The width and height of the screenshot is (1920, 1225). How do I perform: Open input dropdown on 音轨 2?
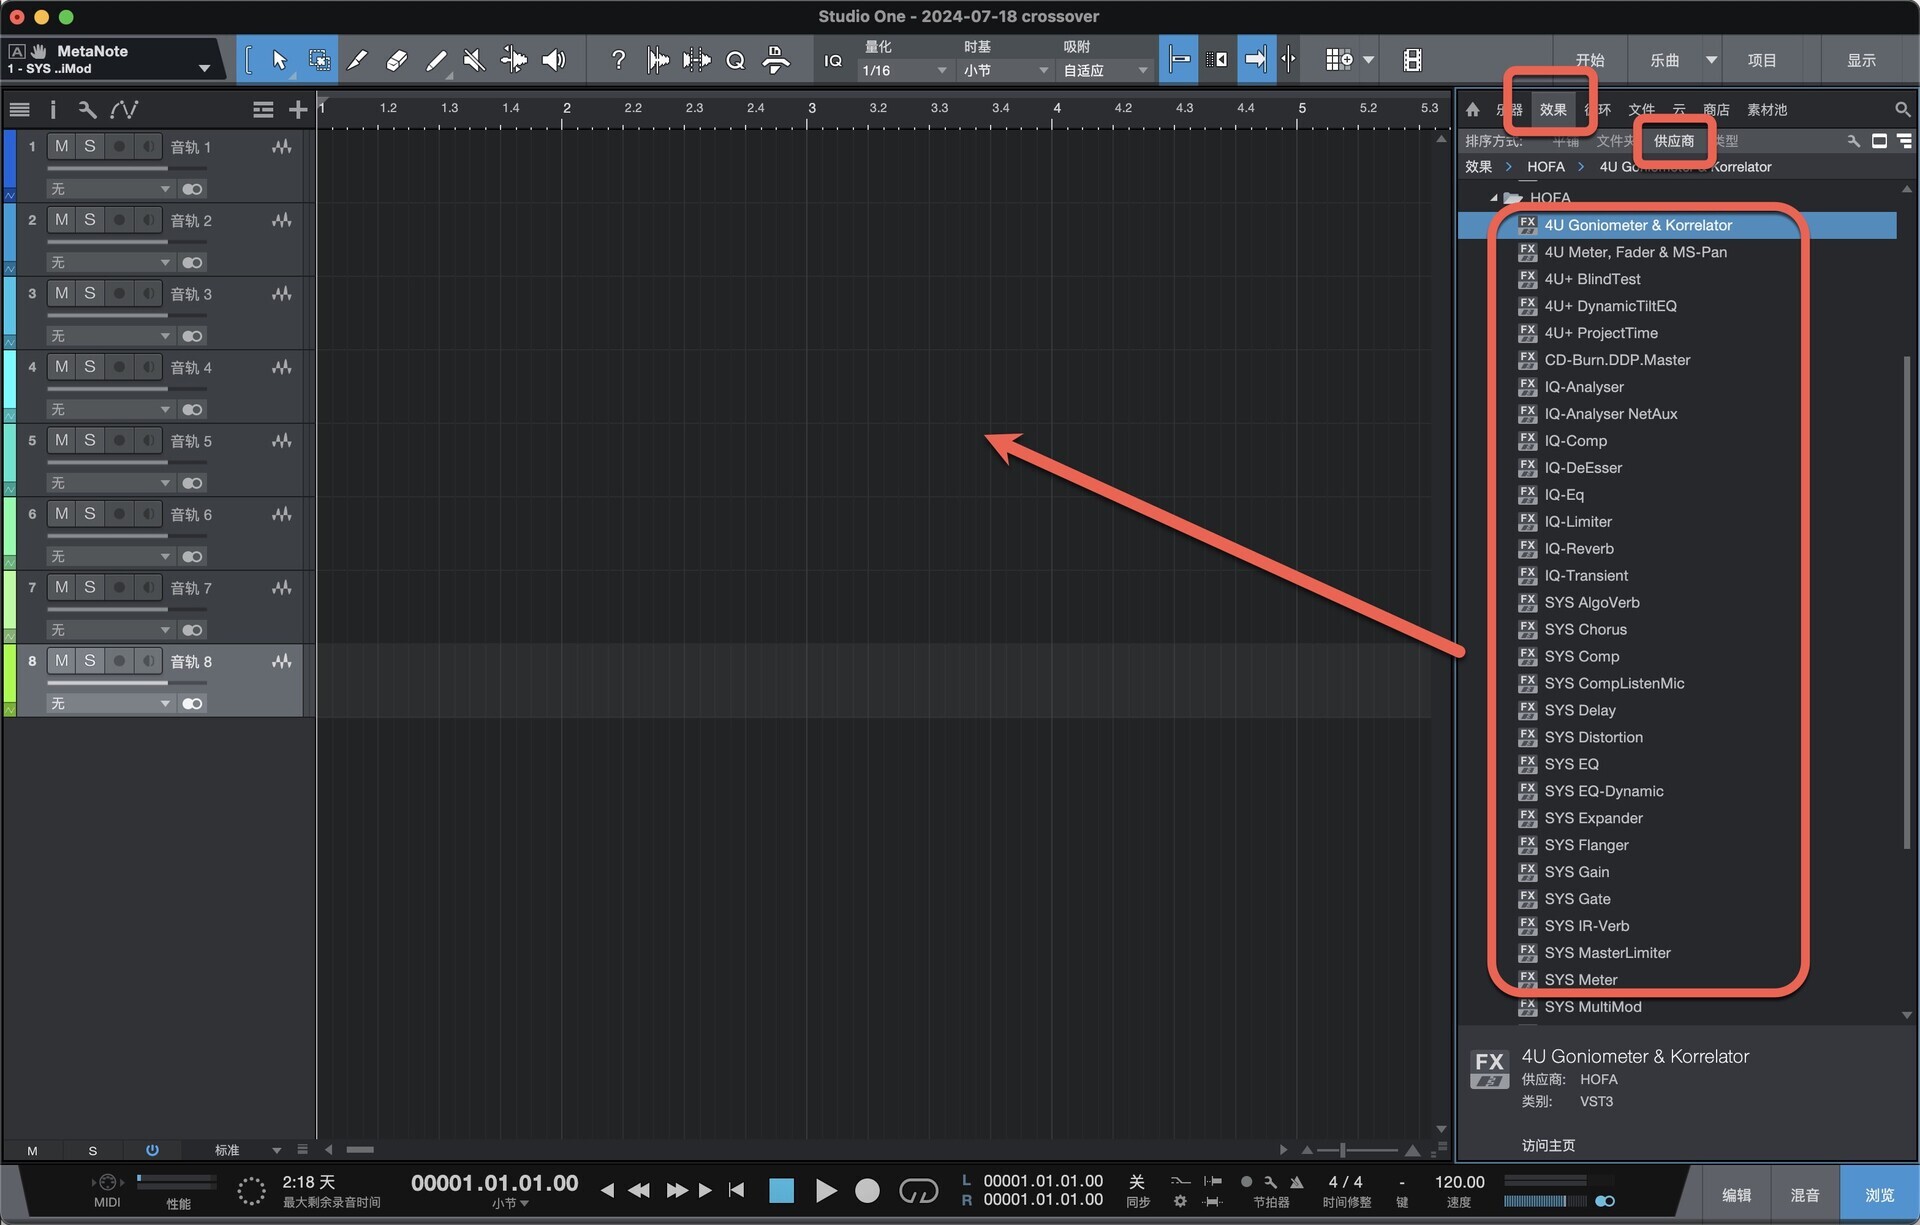110,262
